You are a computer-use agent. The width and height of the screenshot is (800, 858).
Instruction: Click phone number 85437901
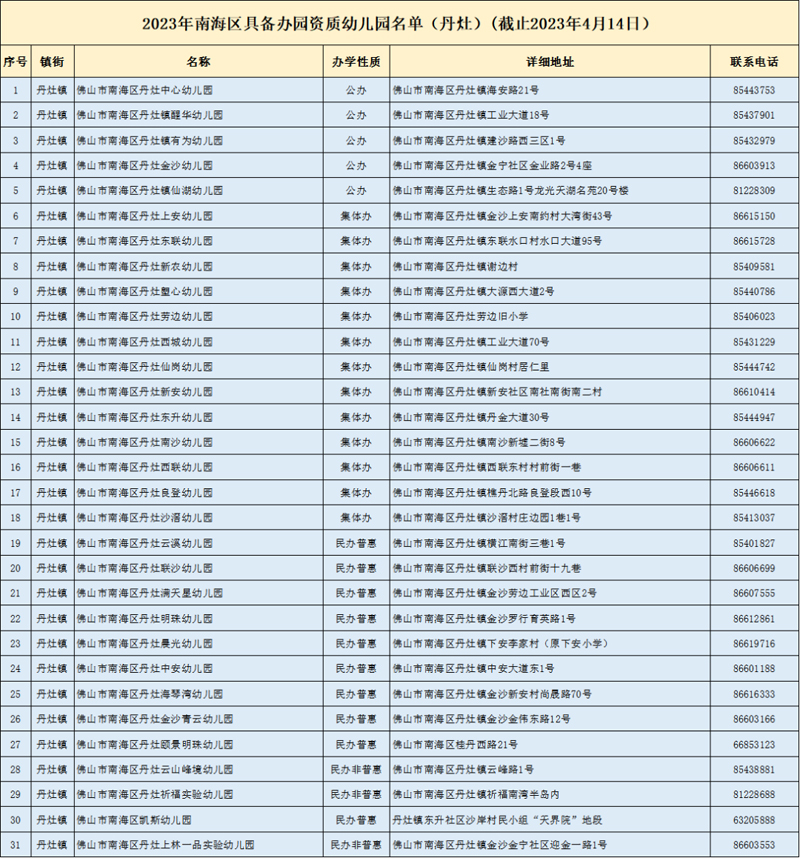[754, 115]
